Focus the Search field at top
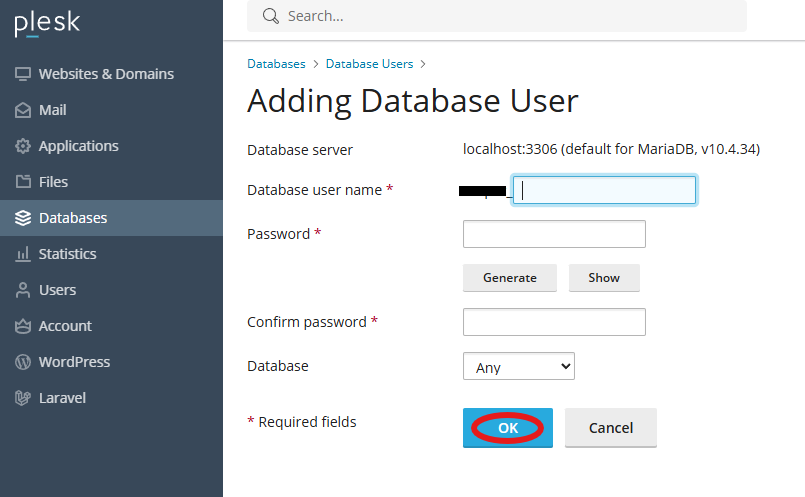This screenshot has width=805, height=497. (x=497, y=16)
